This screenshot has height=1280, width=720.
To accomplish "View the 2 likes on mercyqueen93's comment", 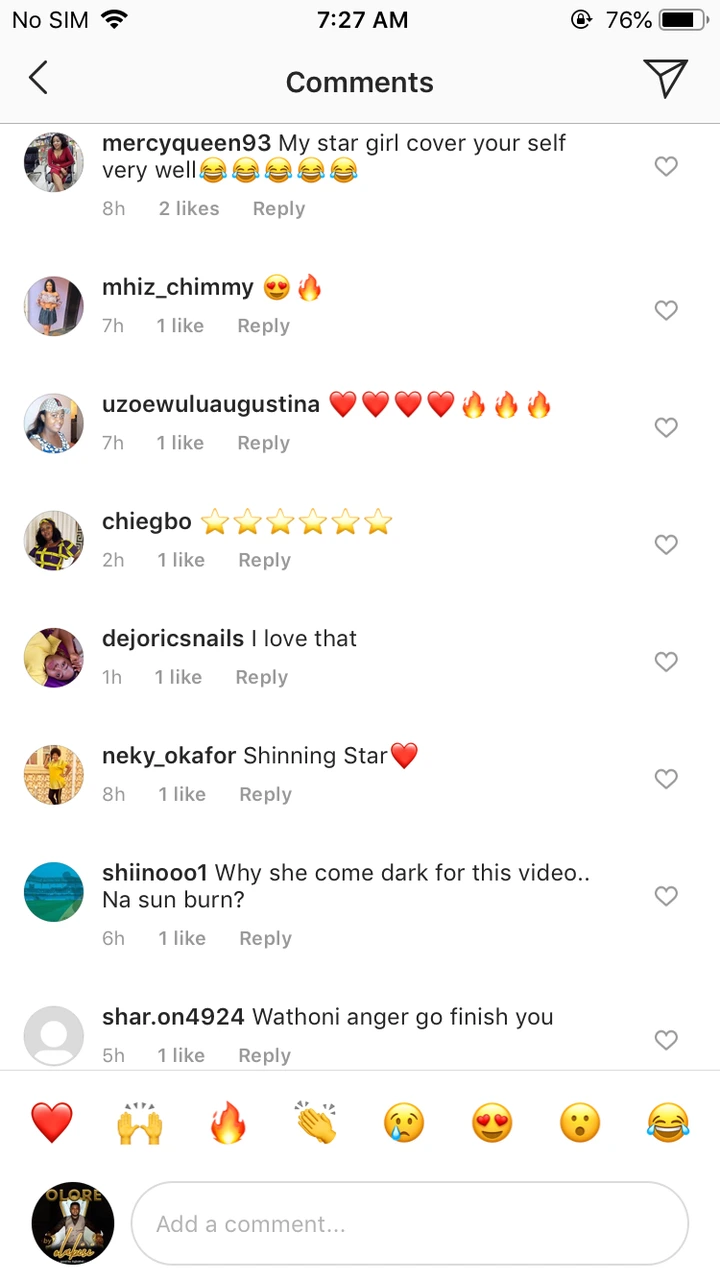I will click(x=189, y=209).
